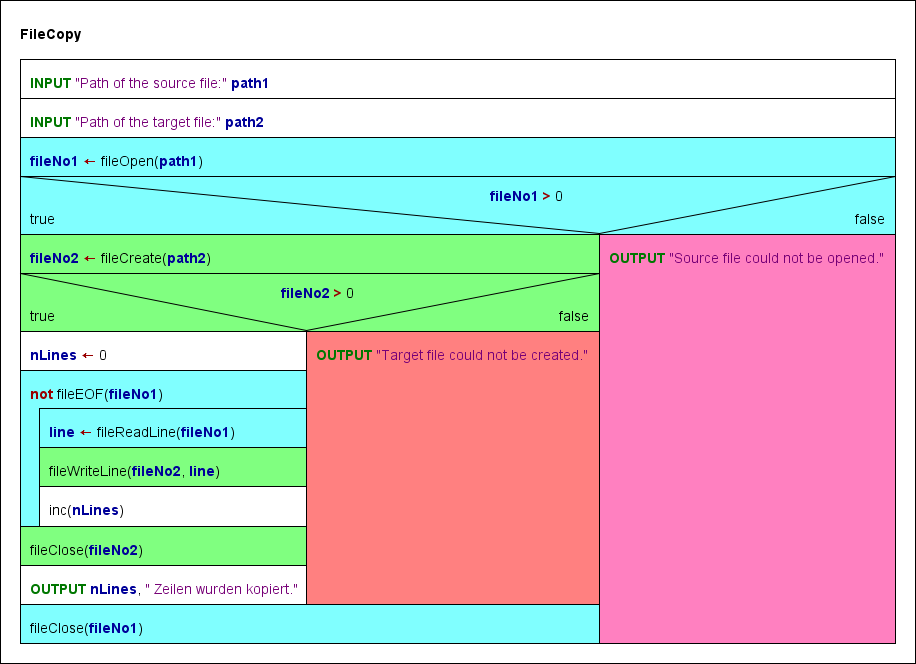The image size is (916, 664).
Task: Click the true label under fileNo1 condition
Action: (42, 220)
